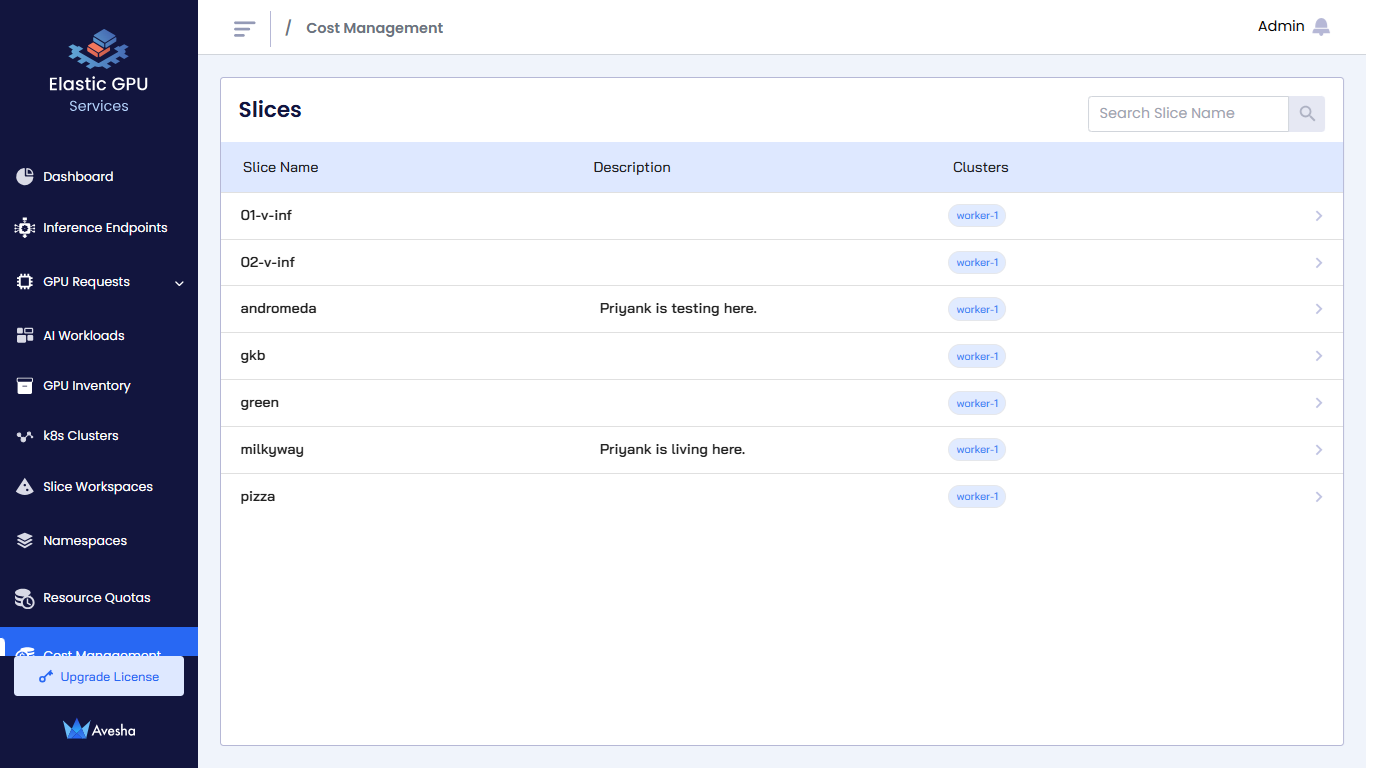This screenshot has width=1375, height=782.
Task: Select the green slice name
Action: (x=260, y=403)
